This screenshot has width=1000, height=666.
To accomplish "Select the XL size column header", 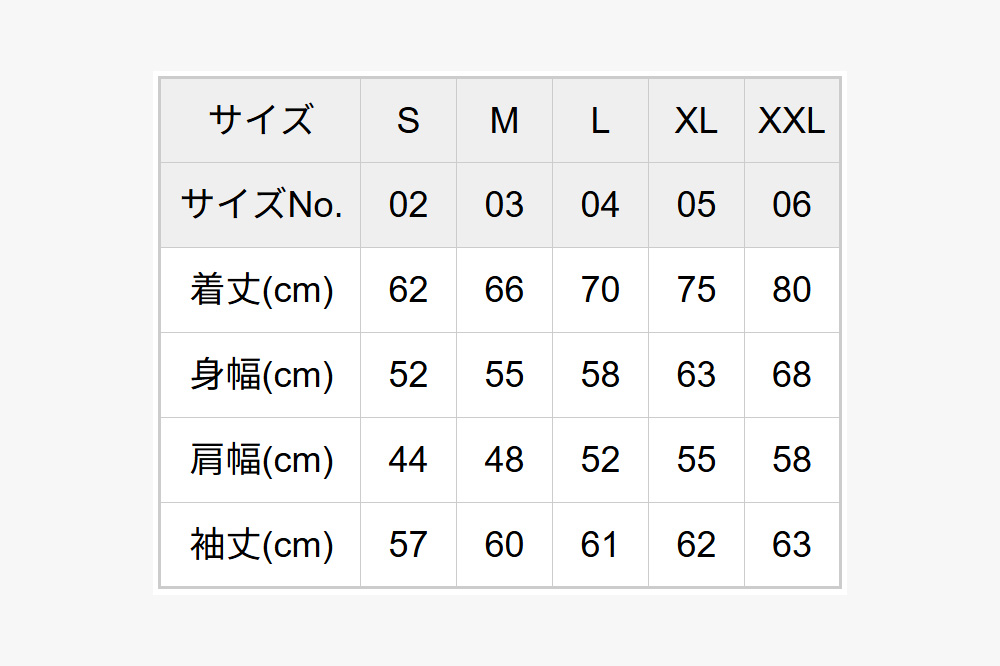I will click(696, 120).
